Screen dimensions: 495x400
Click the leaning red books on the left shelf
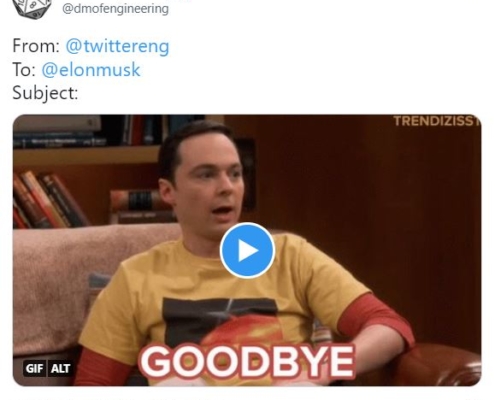click(47, 200)
